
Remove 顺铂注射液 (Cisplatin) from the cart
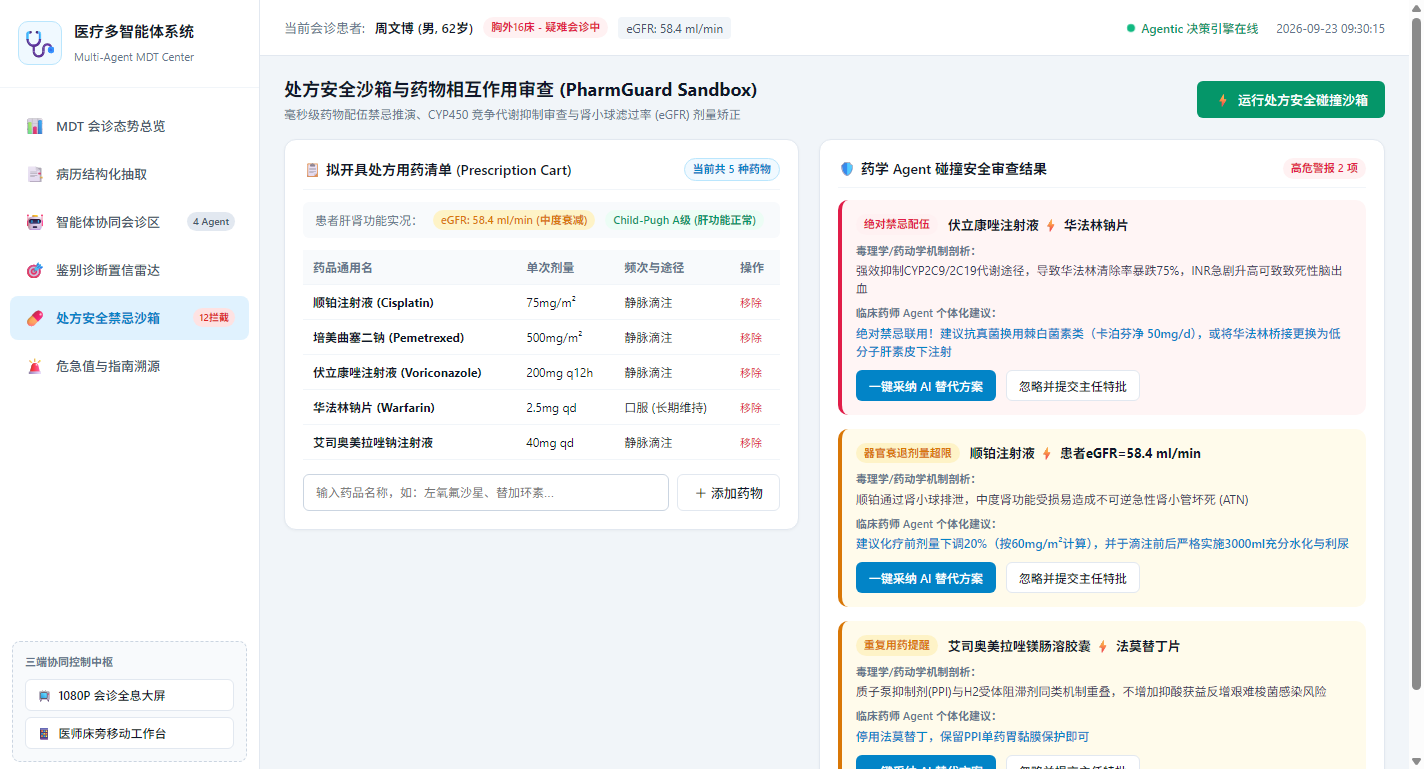751,303
